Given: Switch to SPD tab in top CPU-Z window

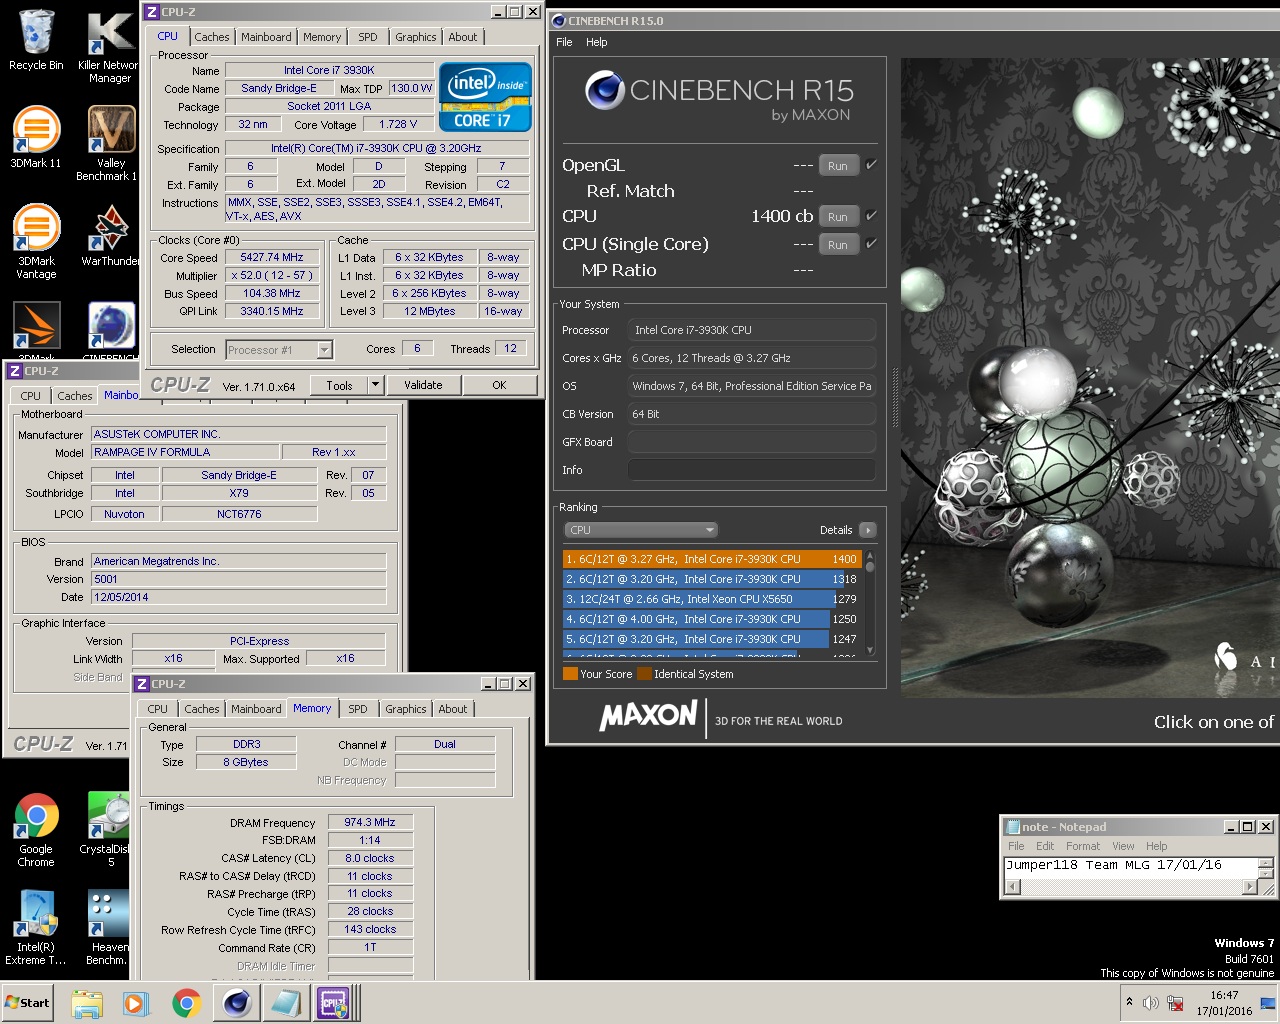Looking at the screenshot, I should point(368,37).
